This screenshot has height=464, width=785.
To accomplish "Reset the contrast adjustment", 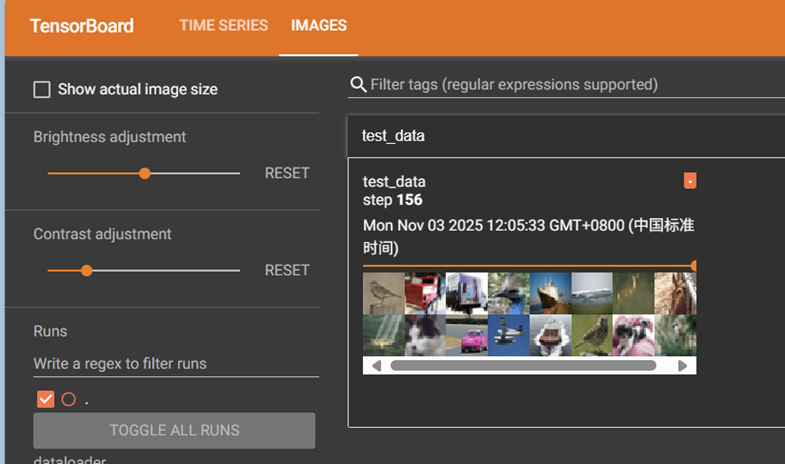I will 287,270.
